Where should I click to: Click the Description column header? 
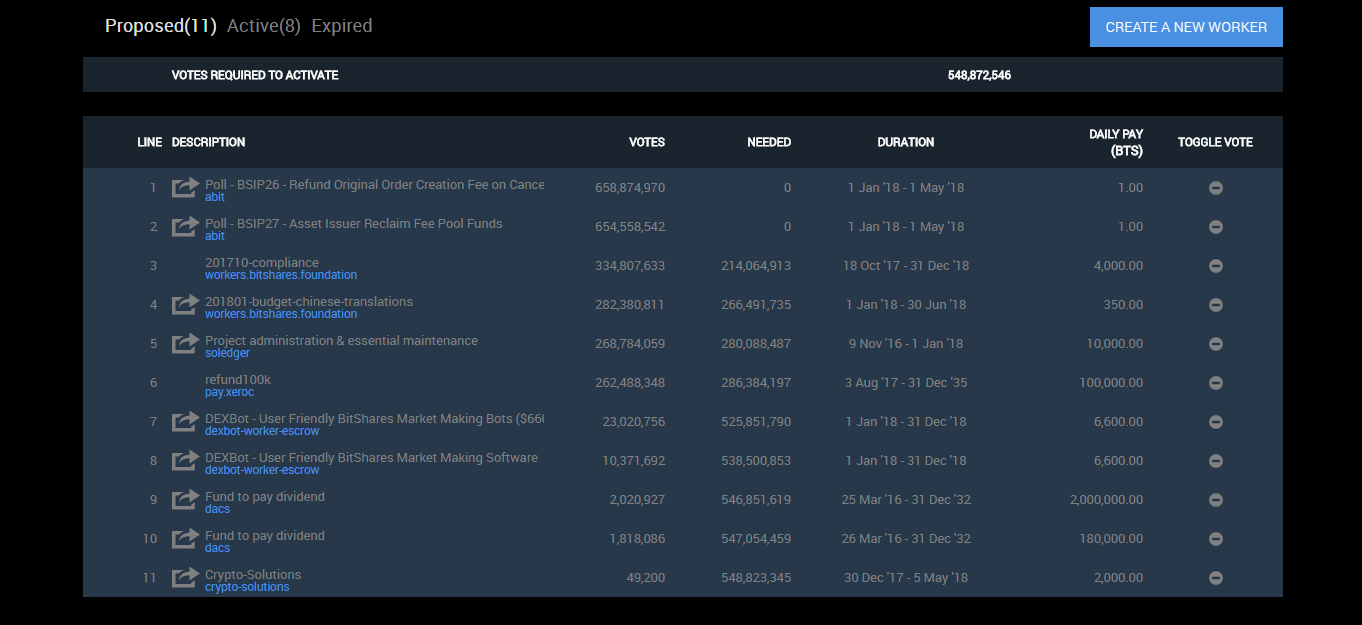pyautogui.click(x=208, y=142)
